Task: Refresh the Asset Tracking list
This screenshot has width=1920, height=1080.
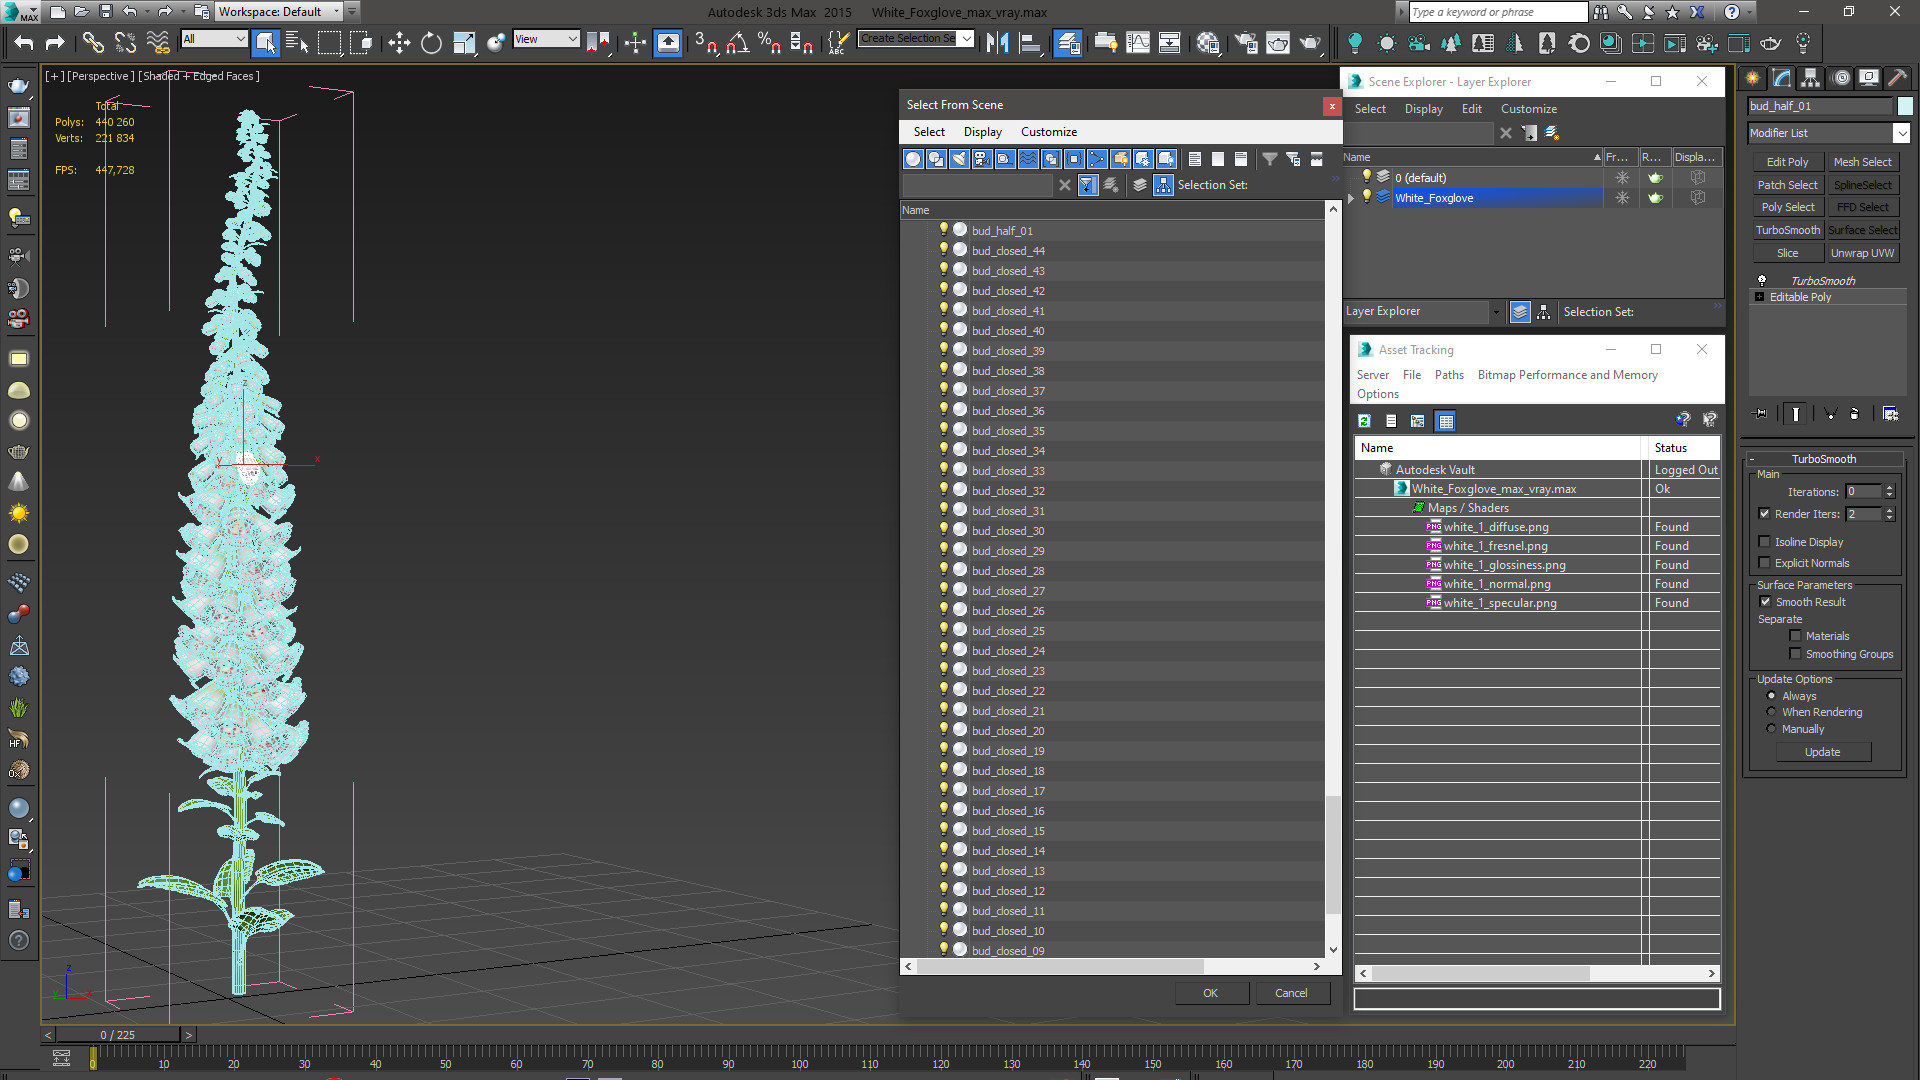Action: [x=1364, y=421]
